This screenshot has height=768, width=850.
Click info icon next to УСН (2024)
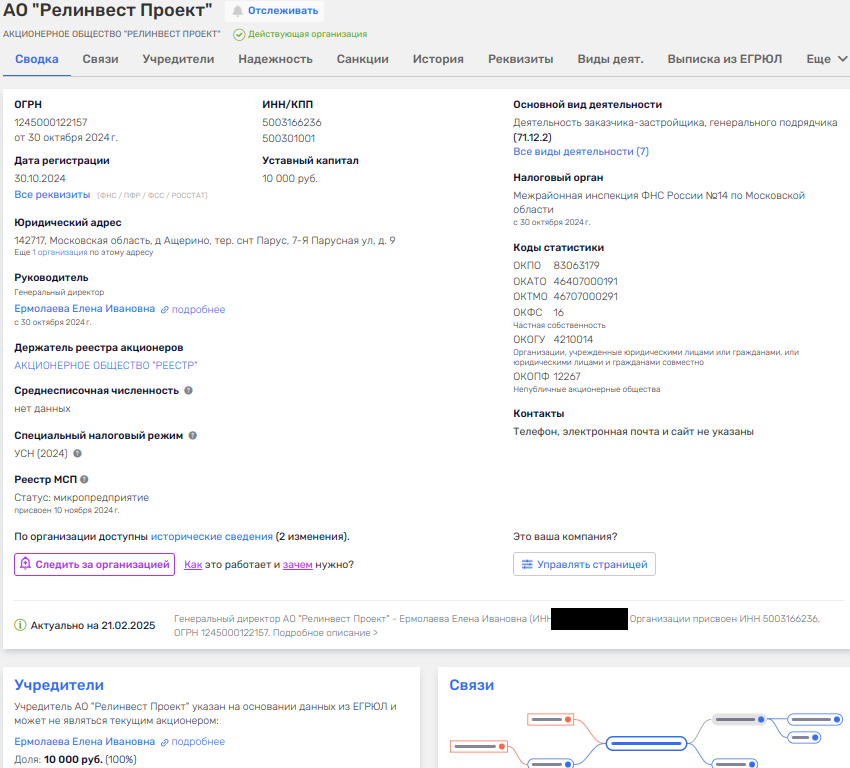coord(77,453)
